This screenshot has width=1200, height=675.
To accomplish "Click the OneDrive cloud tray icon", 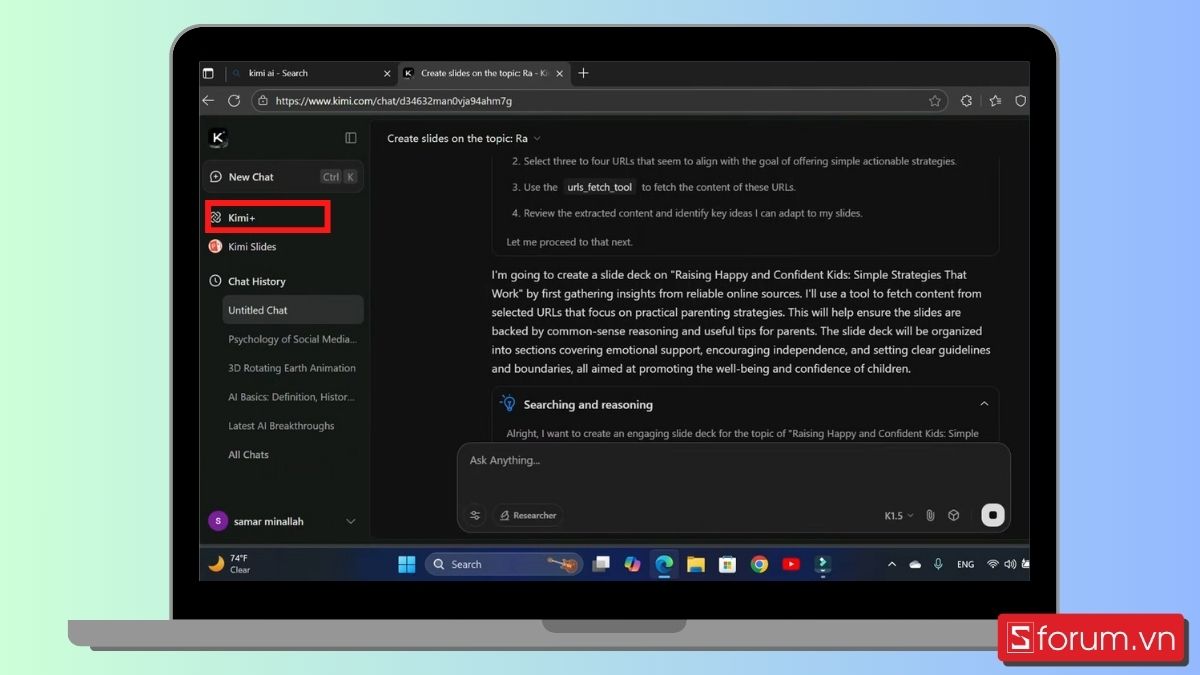I will (915, 564).
